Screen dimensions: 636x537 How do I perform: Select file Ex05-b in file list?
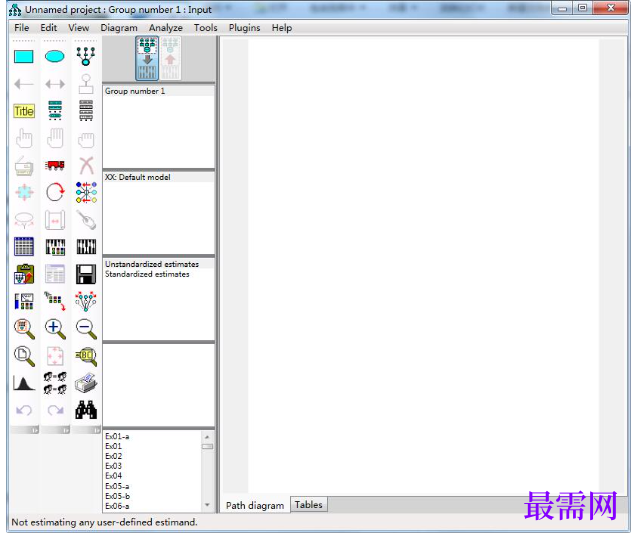pos(117,496)
